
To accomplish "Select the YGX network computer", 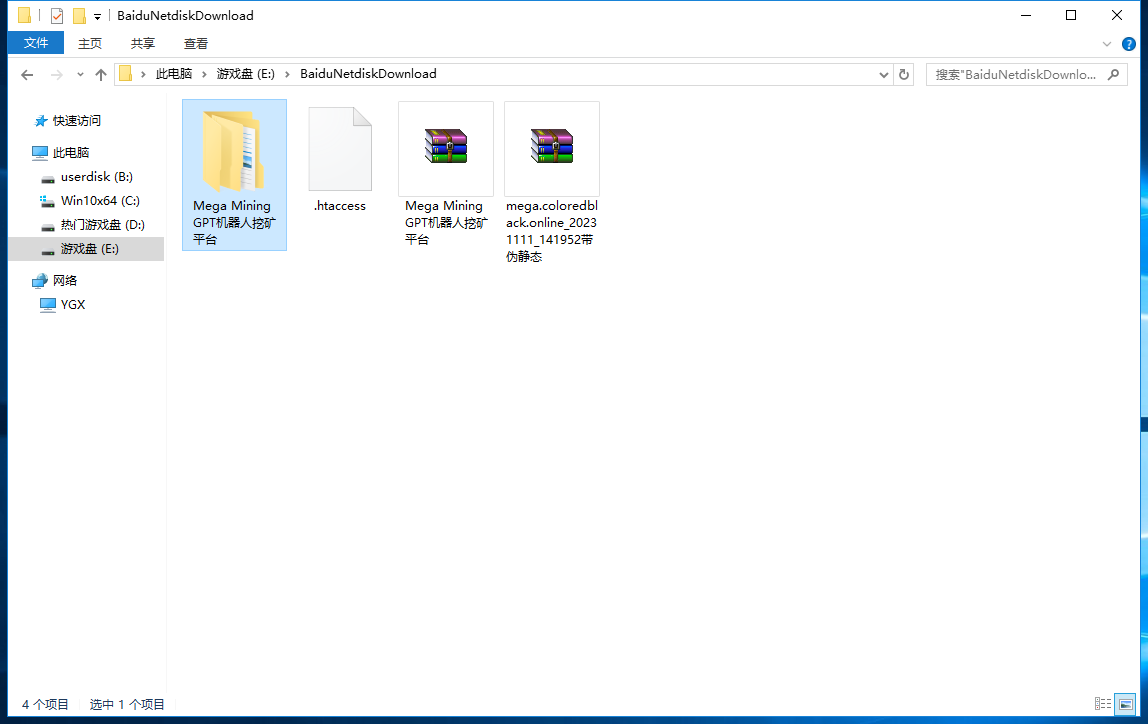I will pos(72,305).
